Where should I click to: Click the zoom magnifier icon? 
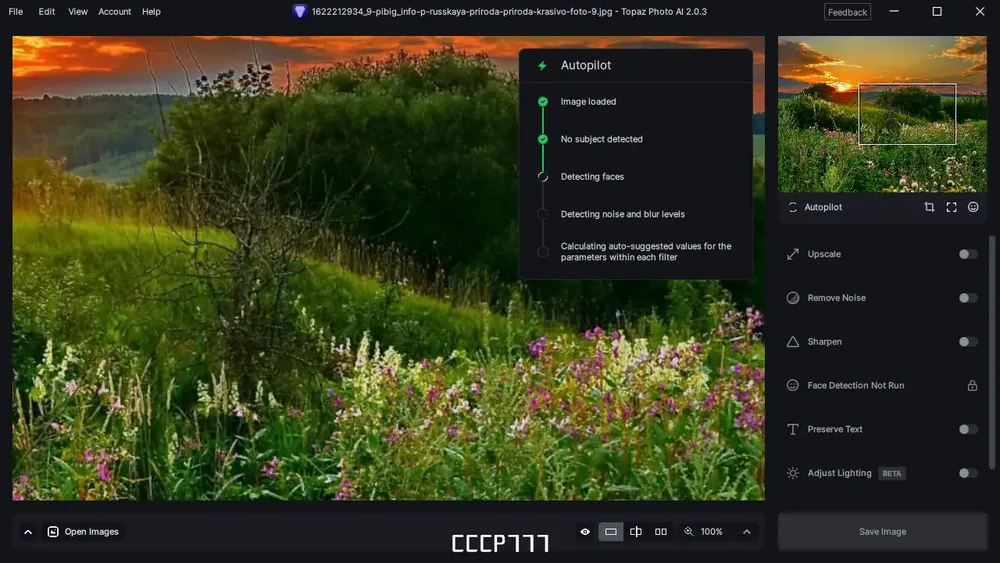click(x=689, y=532)
